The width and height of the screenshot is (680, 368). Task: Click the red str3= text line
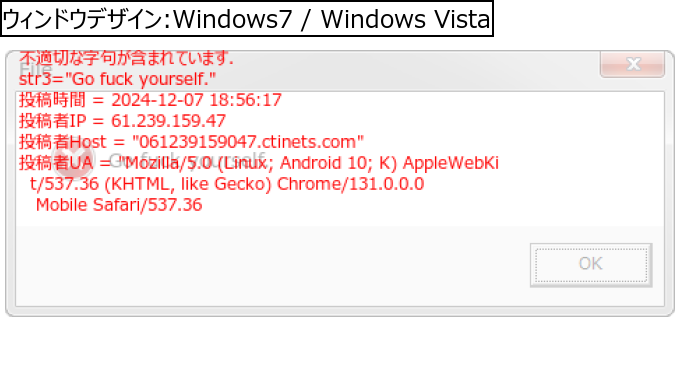point(117,79)
